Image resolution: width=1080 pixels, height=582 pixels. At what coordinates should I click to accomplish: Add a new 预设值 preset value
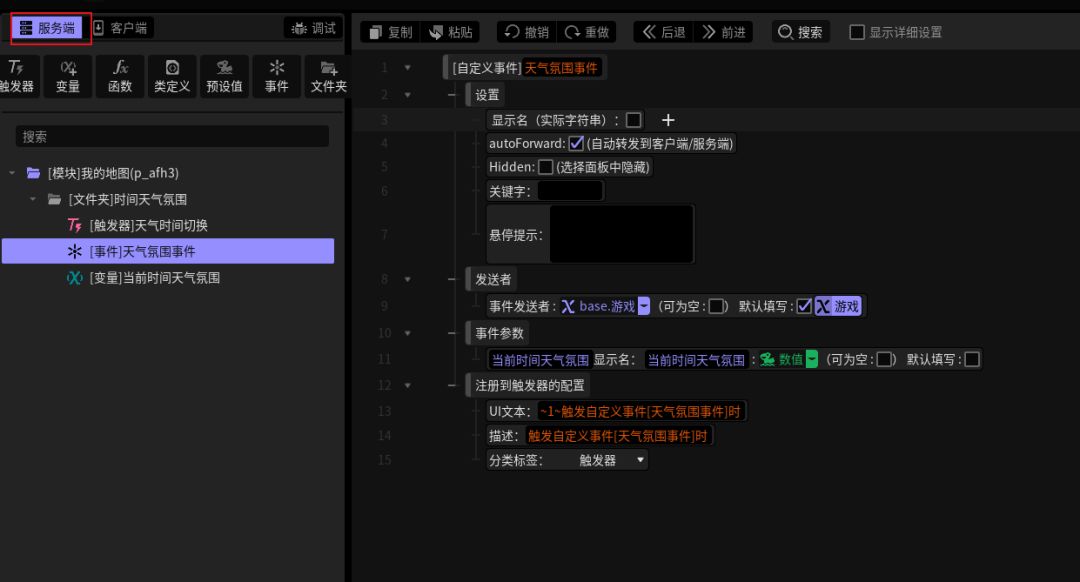tap(225, 76)
